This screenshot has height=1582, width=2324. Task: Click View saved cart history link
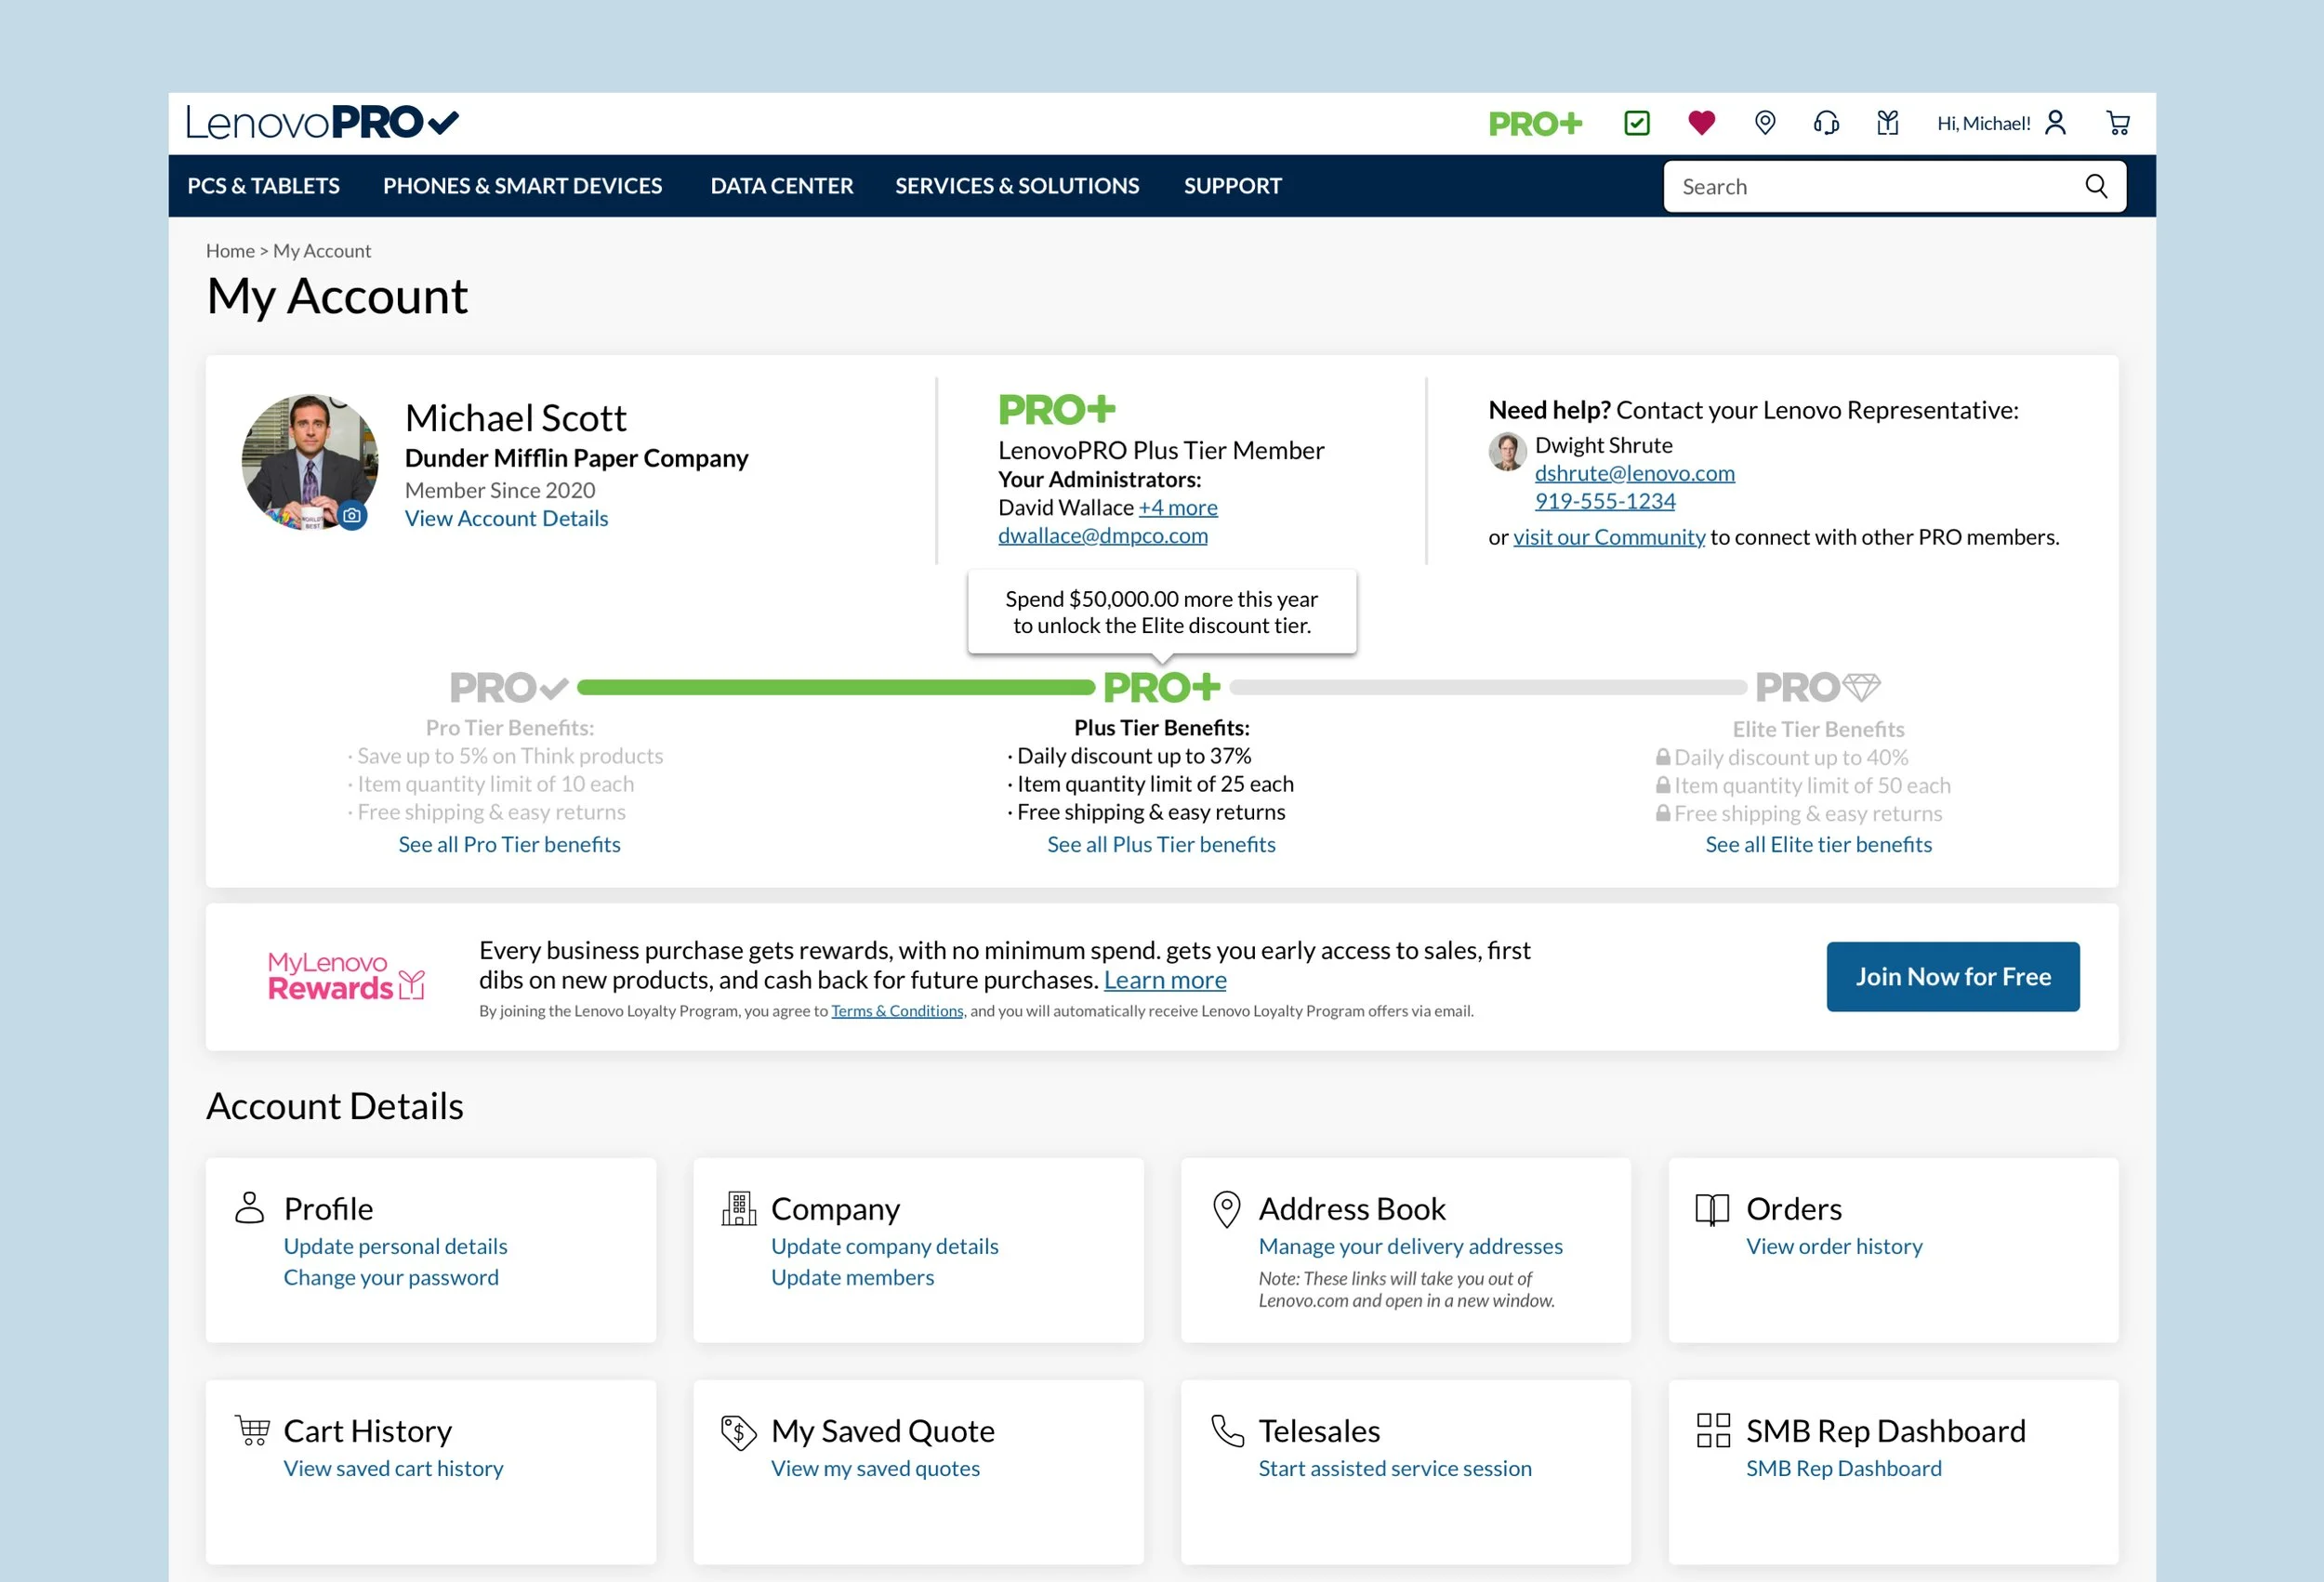pos(393,1468)
